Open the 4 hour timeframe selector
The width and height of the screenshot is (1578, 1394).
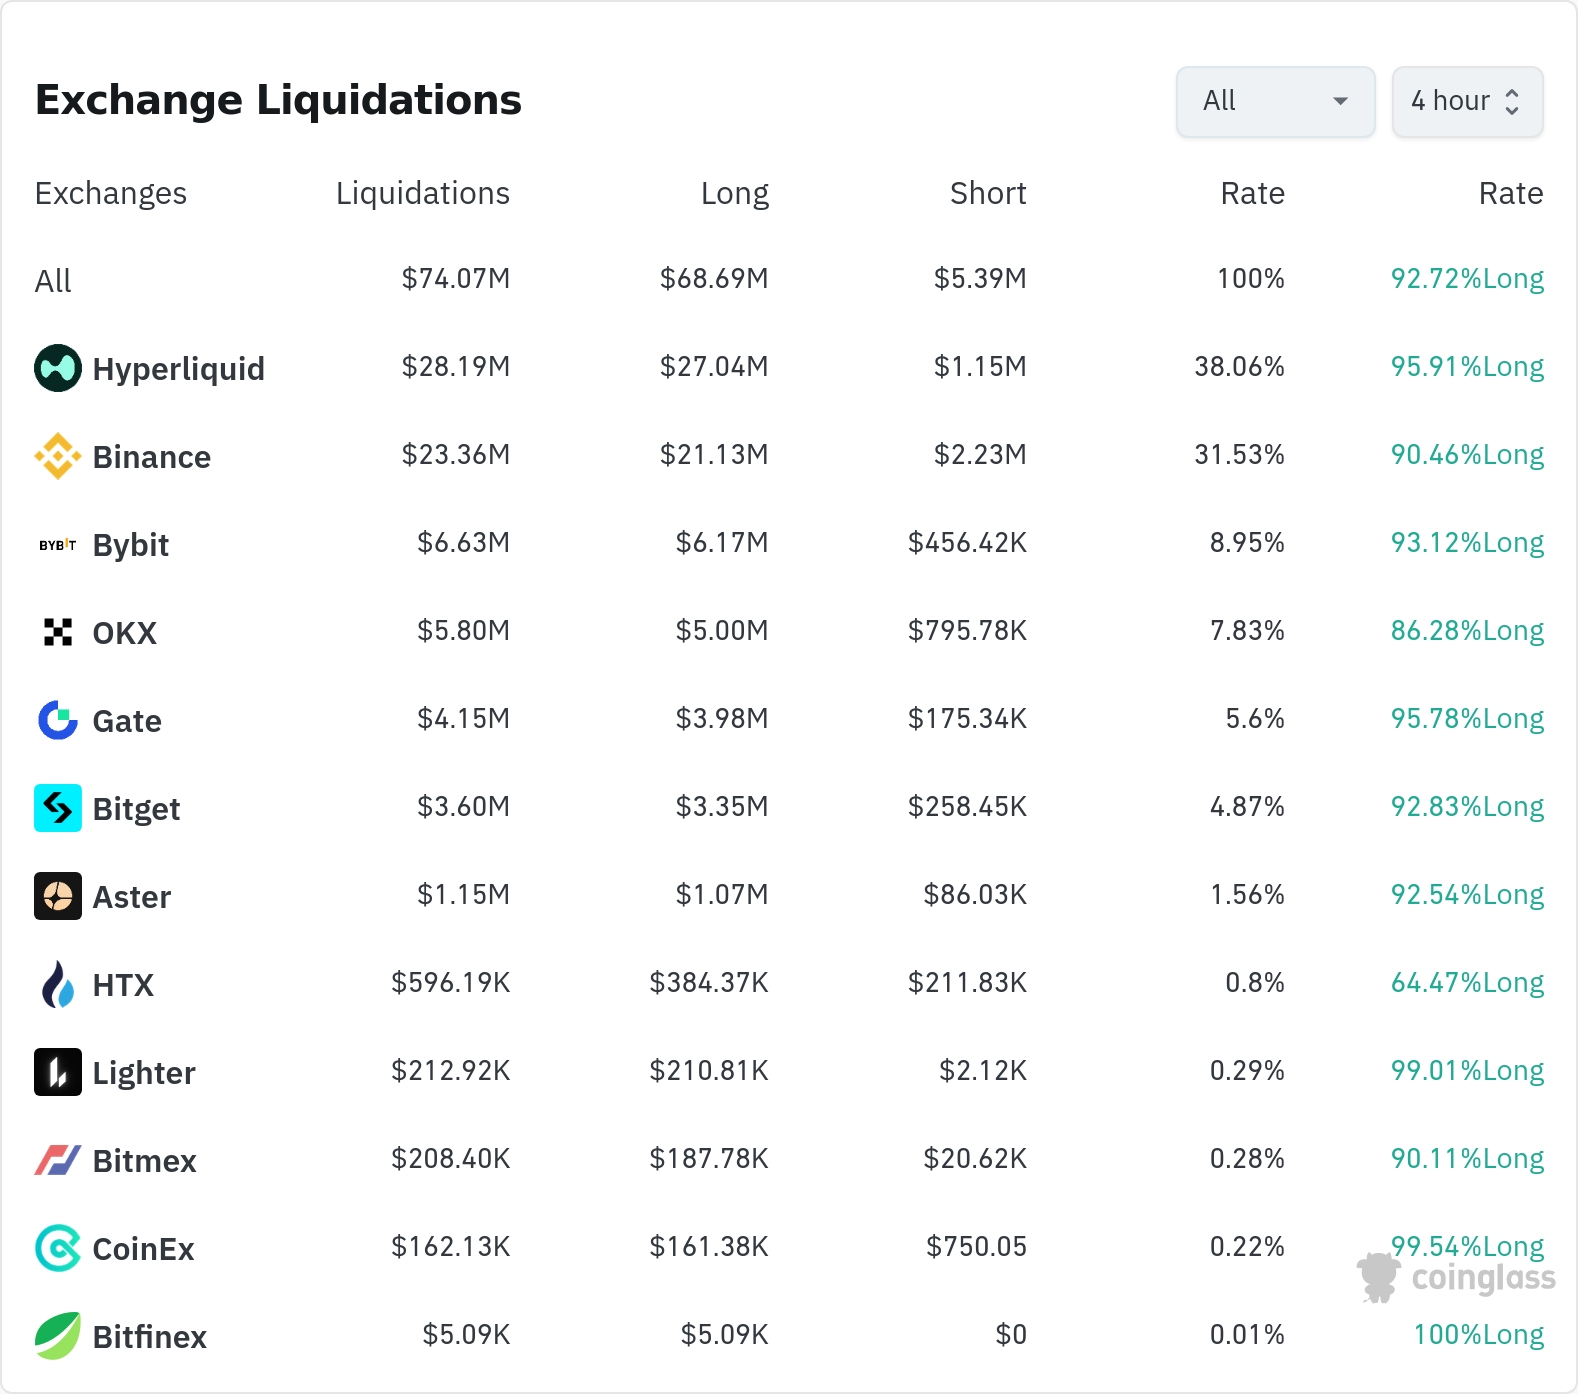pyautogui.click(x=1467, y=101)
